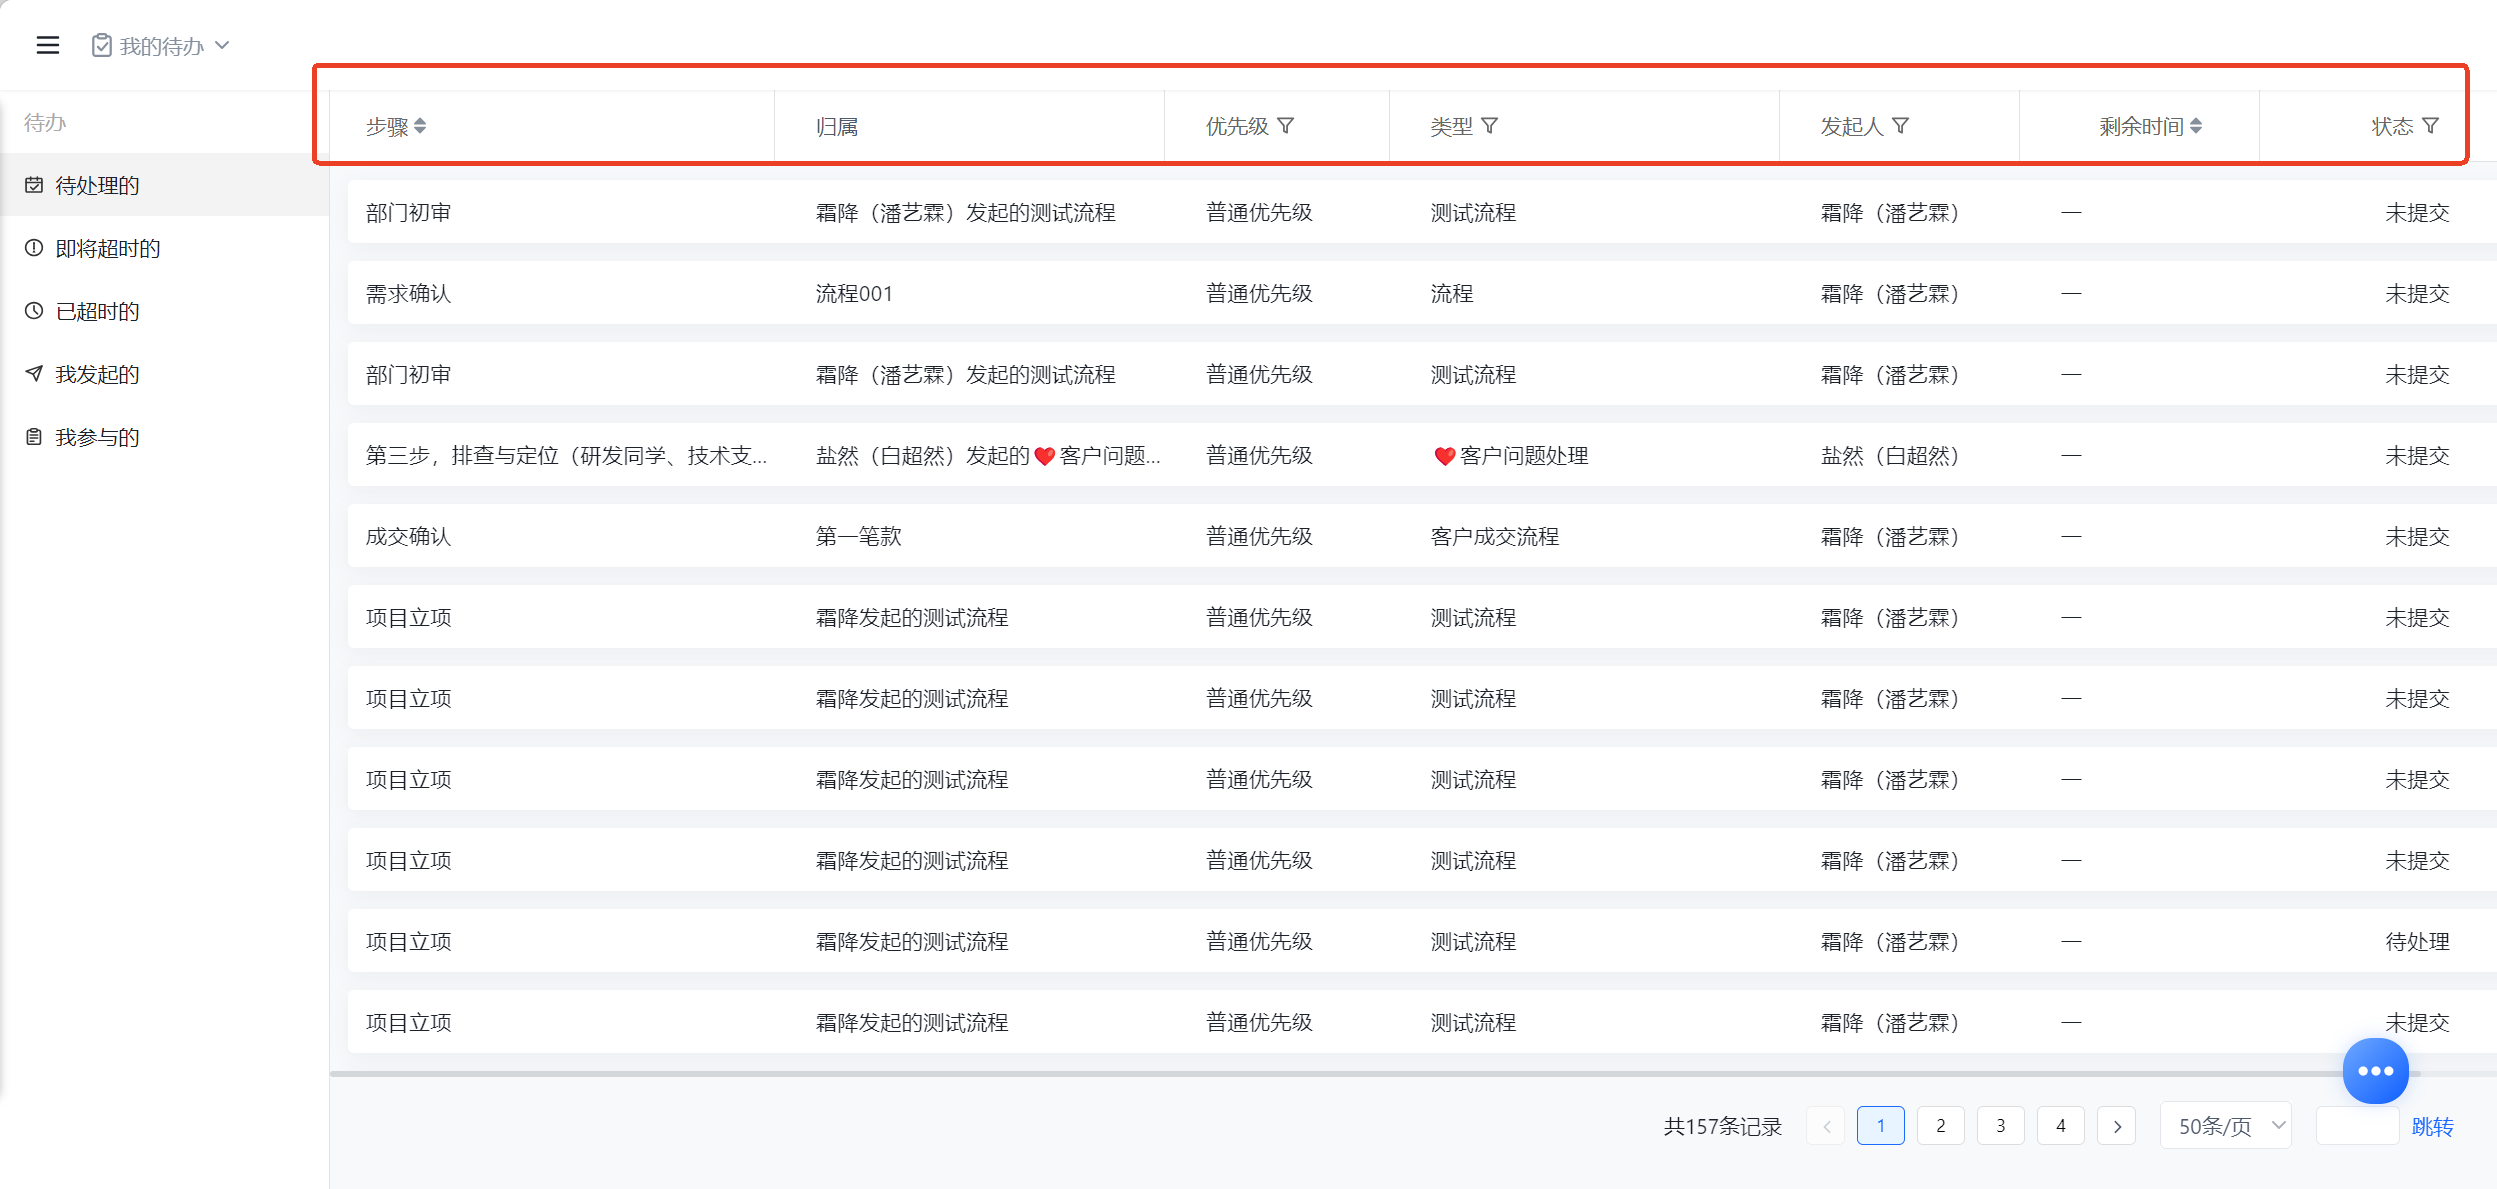The image size is (2497, 1189).
Task: Expand the 我的待办 dropdown chevron
Action: (x=222, y=45)
